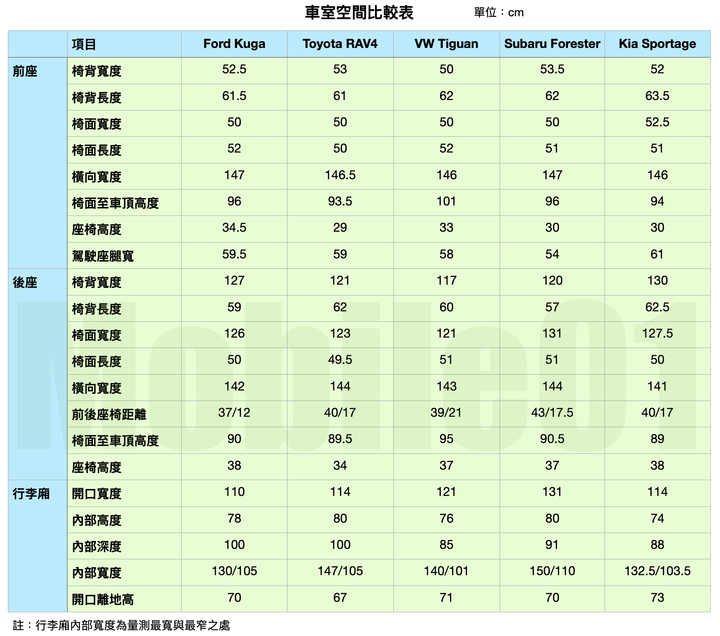Click Subaru Forester value 91

tap(552, 545)
